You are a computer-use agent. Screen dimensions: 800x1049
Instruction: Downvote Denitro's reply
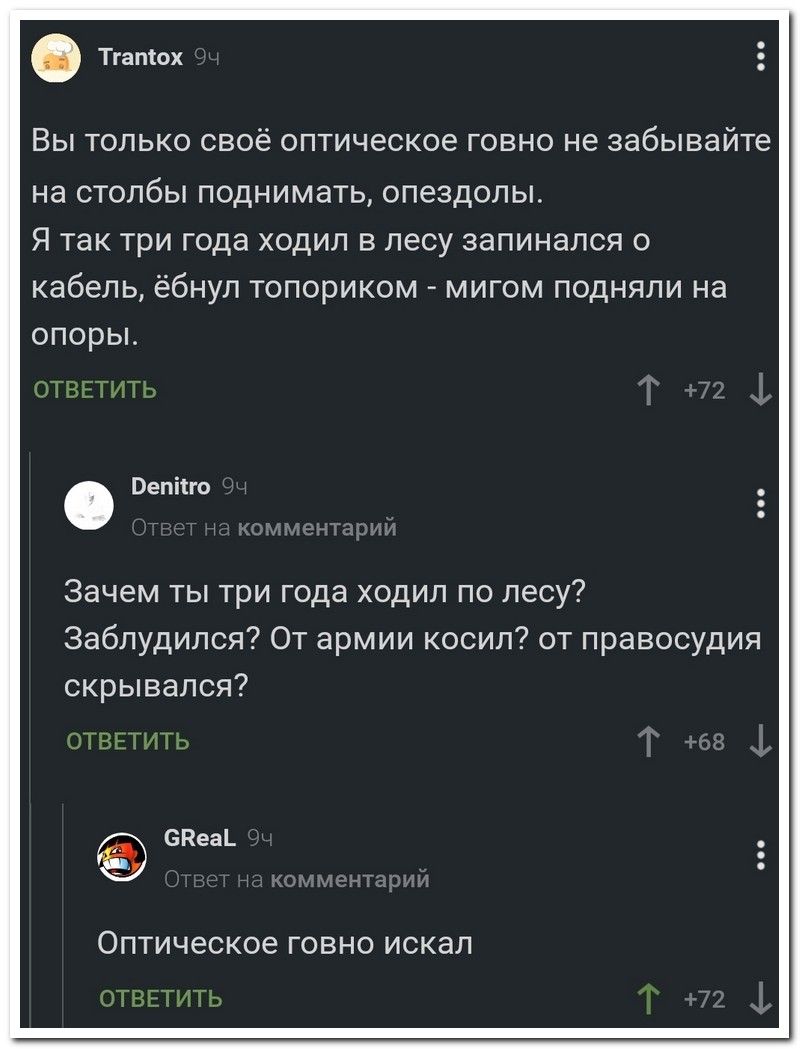tap(763, 741)
